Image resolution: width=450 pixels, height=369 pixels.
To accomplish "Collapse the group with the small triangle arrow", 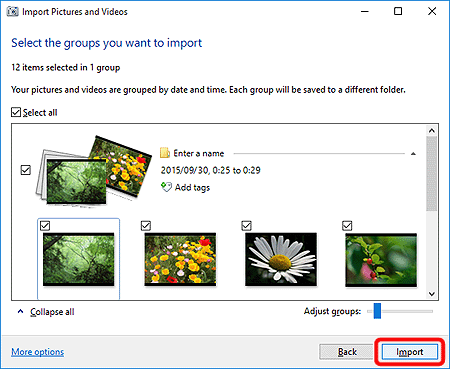I will (413, 154).
